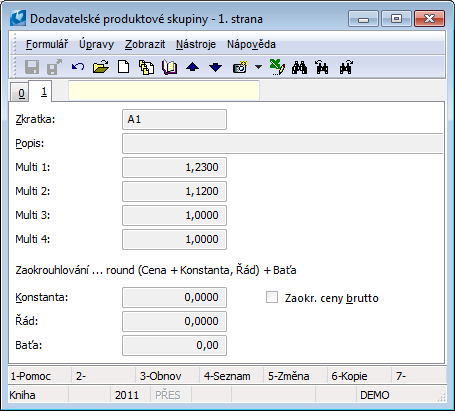Click the Zaokrouhlování formula text
The width and height of the screenshot is (455, 411).
tap(156, 270)
